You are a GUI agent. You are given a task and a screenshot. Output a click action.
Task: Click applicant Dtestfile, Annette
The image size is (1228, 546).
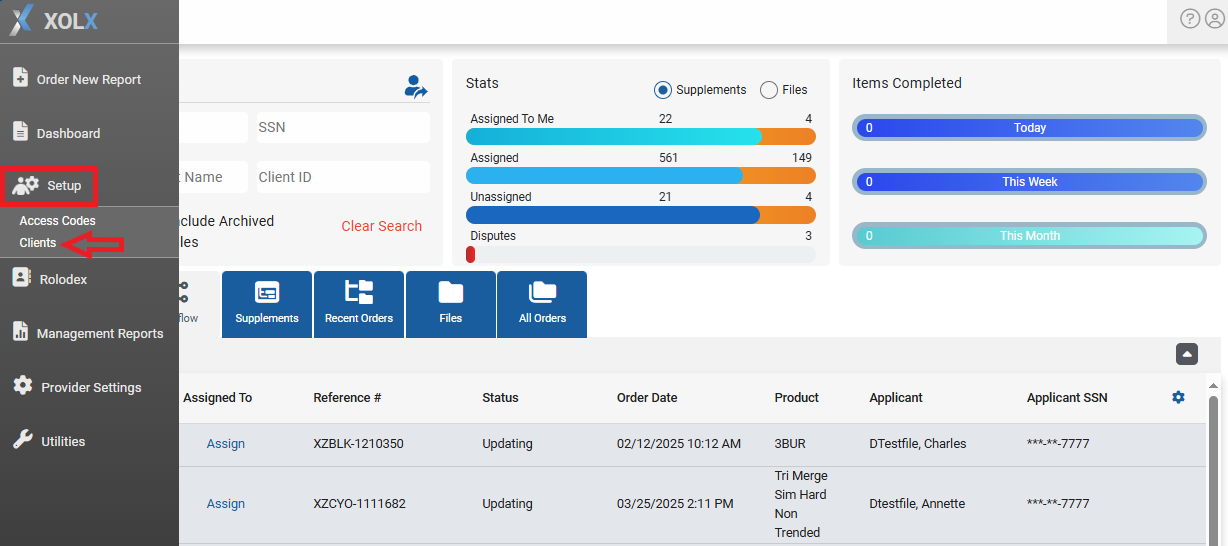pos(917,504)
